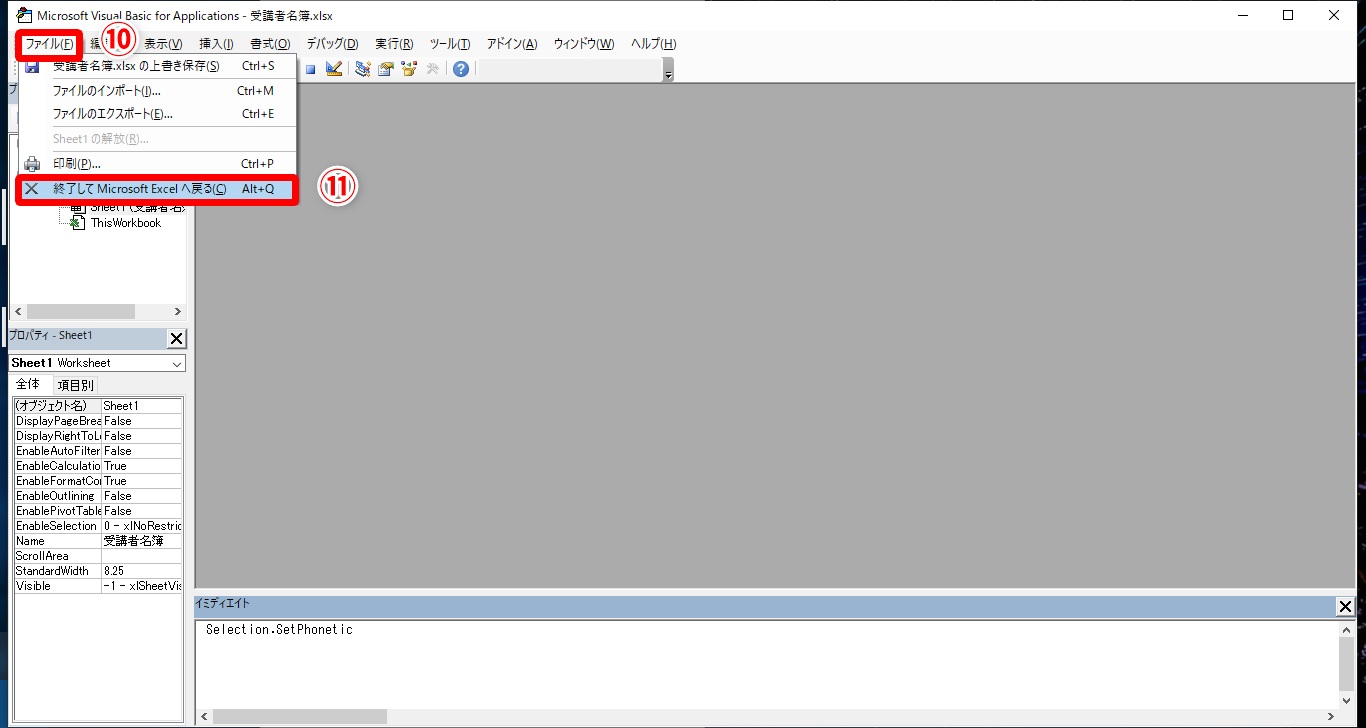Close the Immediate window panel
The height and width of the screenshot is (728, 1366).
tap(1345, 606)
